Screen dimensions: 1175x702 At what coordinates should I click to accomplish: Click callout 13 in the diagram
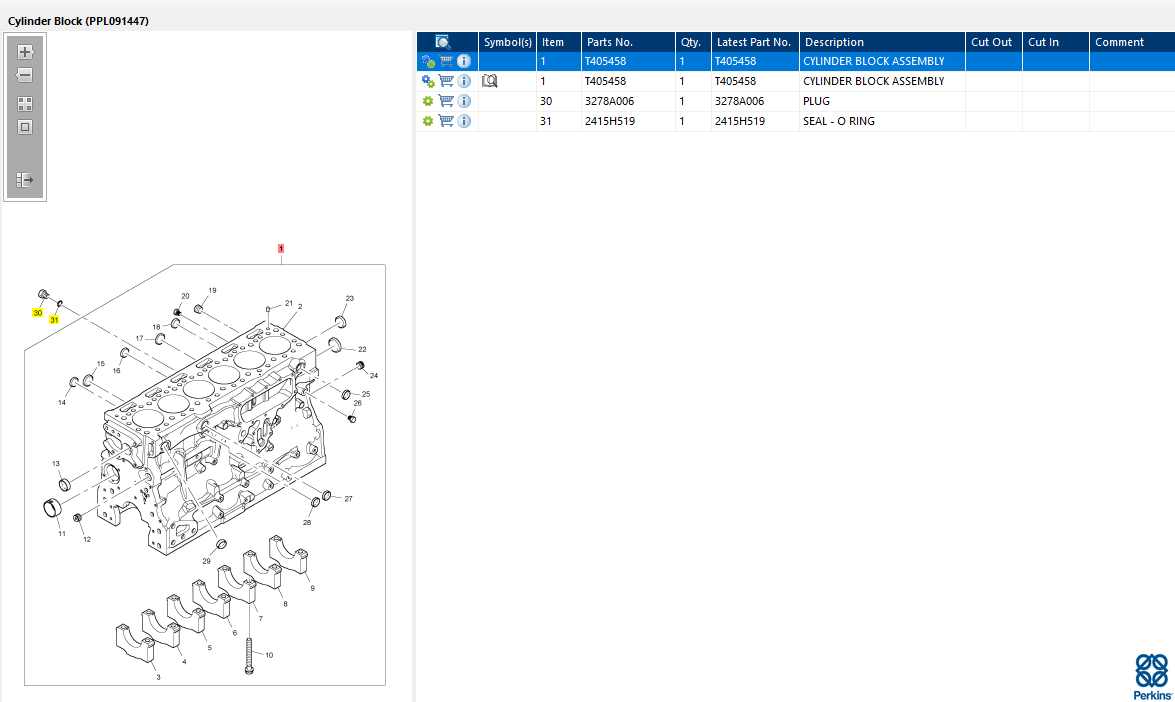coord(56,464)
